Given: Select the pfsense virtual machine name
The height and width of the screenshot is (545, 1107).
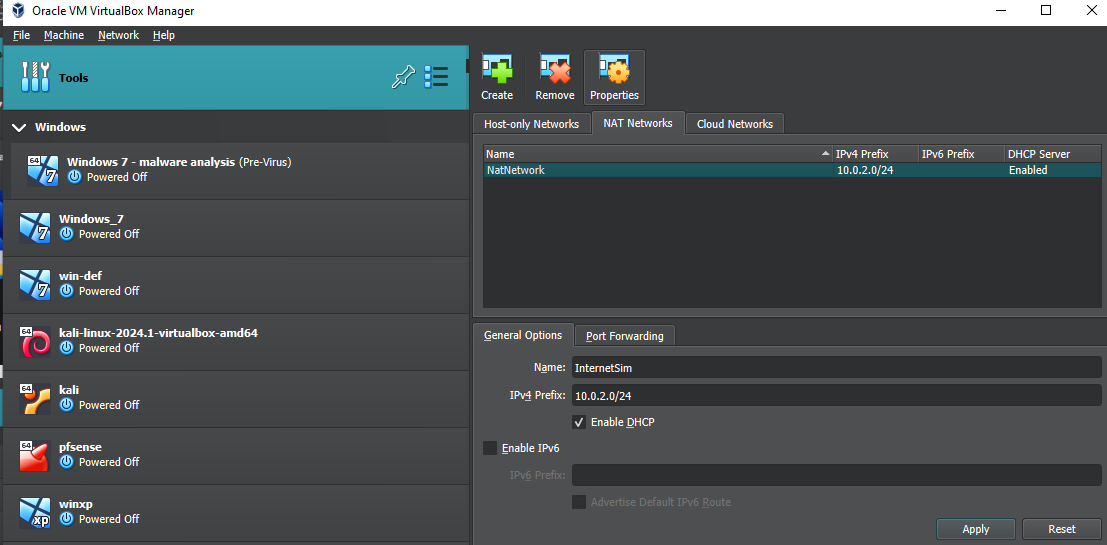Looking at the screenshot, I should pyautogui.click(x=80, y=447).
